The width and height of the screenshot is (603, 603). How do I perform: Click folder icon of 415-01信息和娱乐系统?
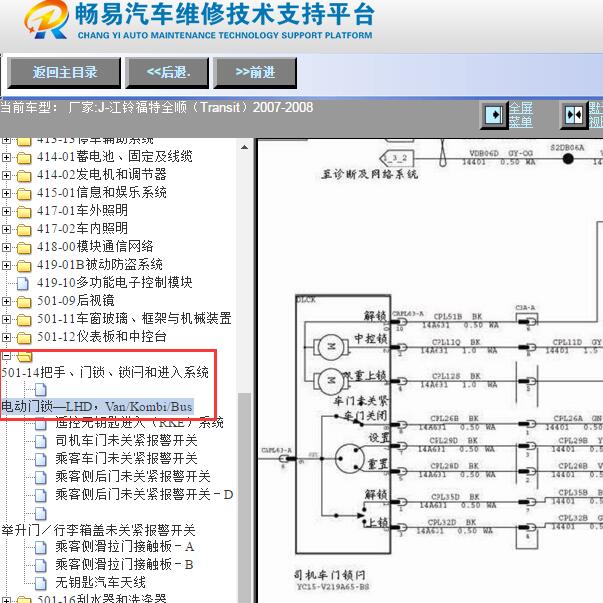24,194
